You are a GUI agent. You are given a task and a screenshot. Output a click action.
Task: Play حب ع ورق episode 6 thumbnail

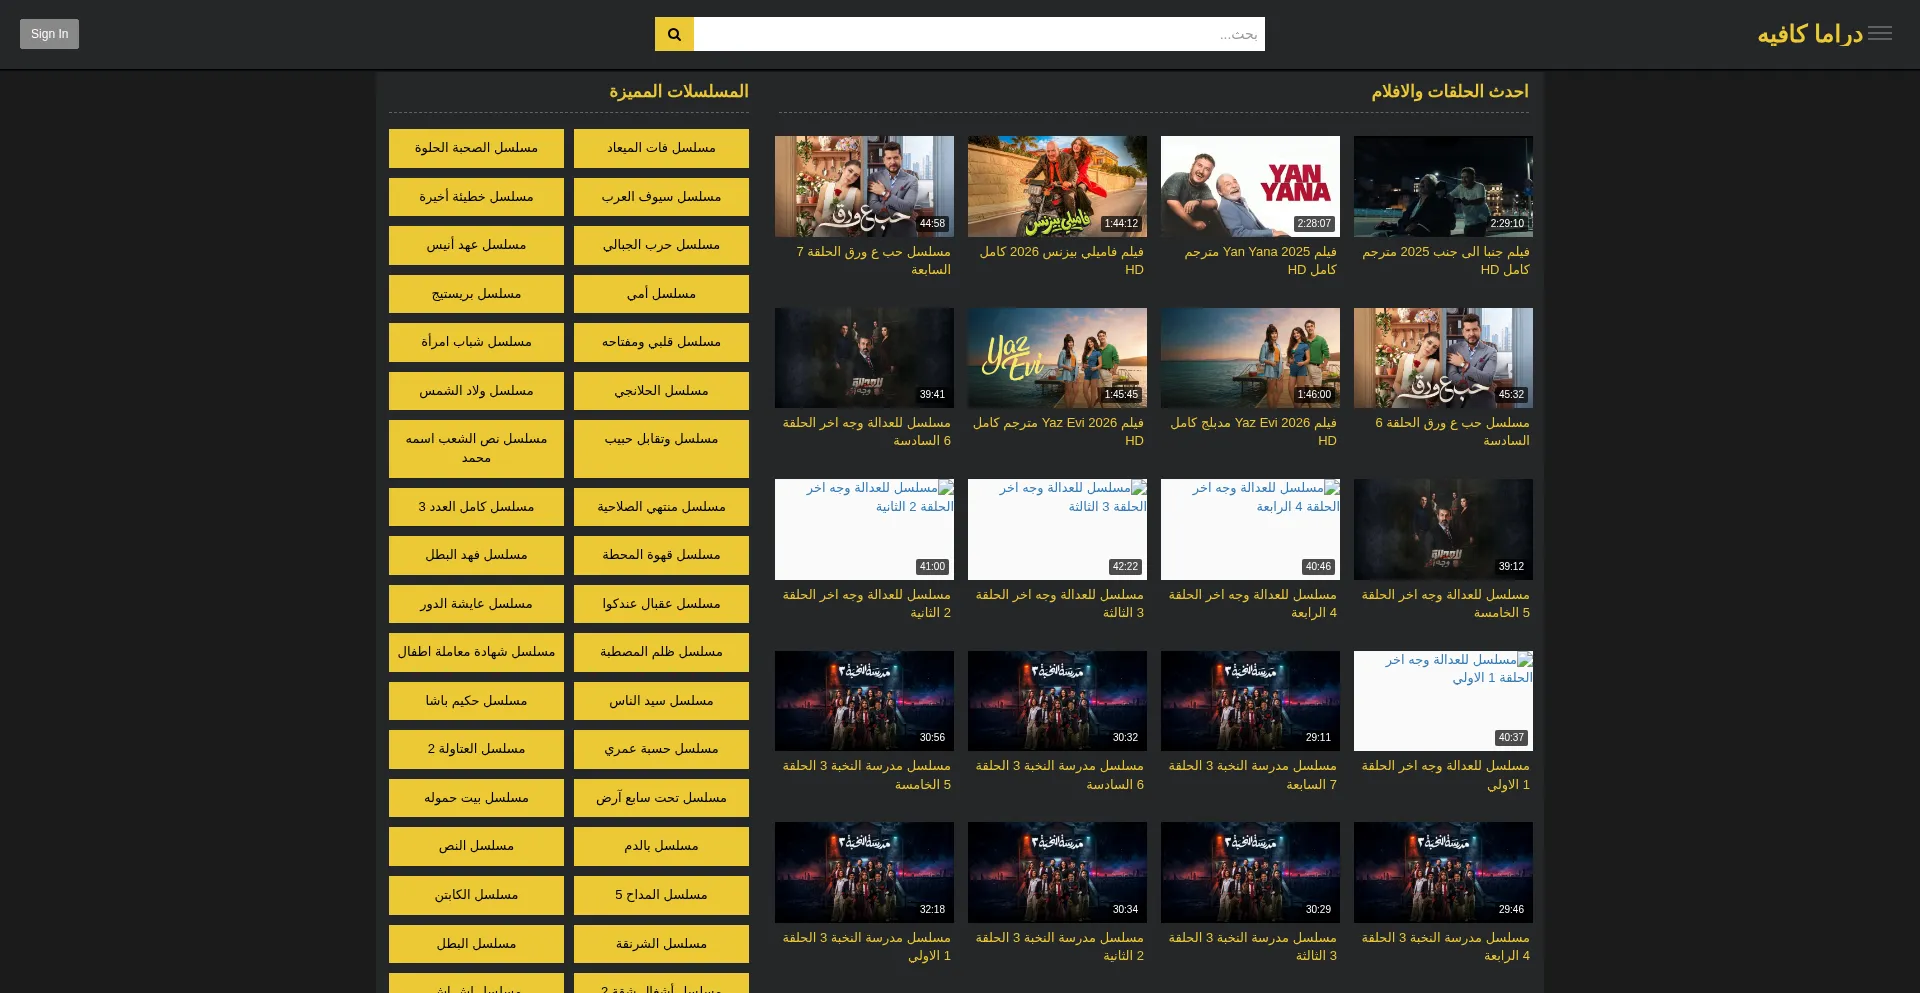1443,358
